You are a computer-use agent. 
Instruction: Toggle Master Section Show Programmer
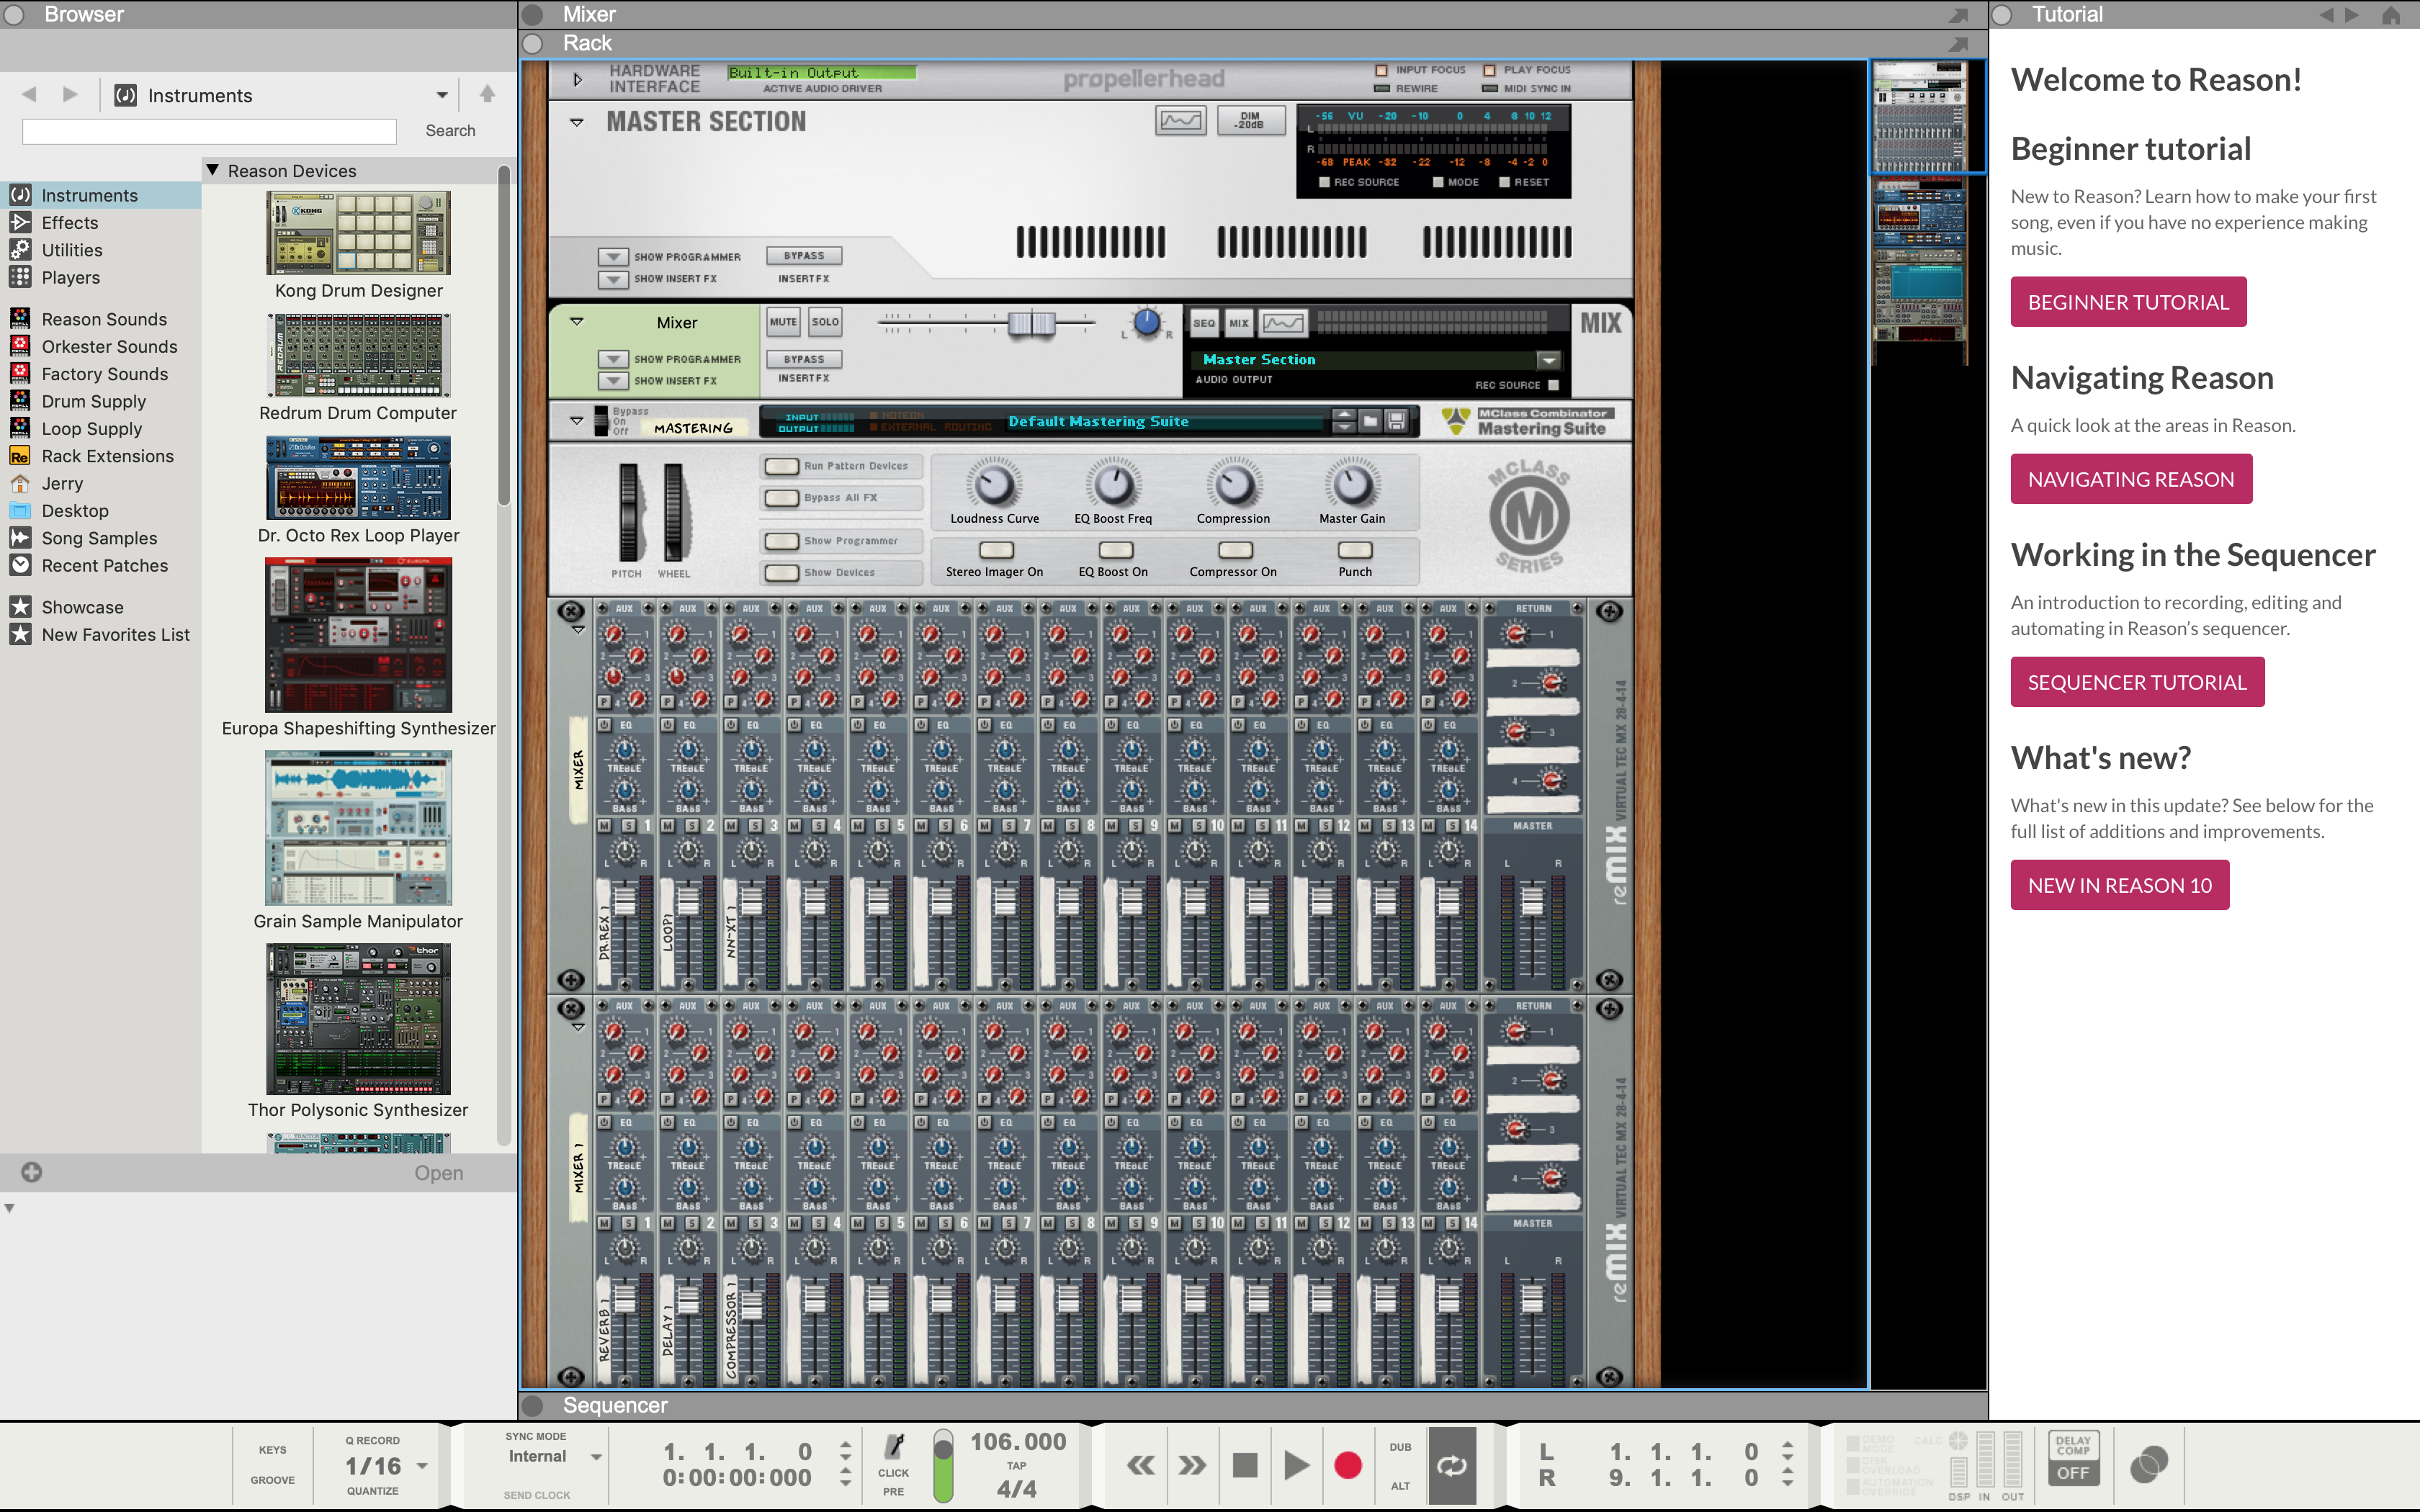pos(613,257)
